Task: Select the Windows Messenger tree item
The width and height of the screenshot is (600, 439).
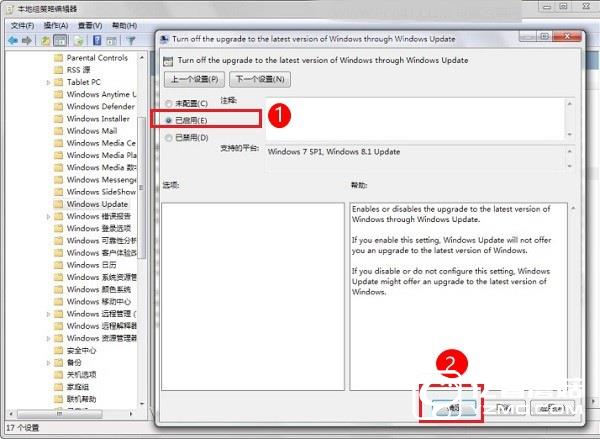Action: click(101, 180)
